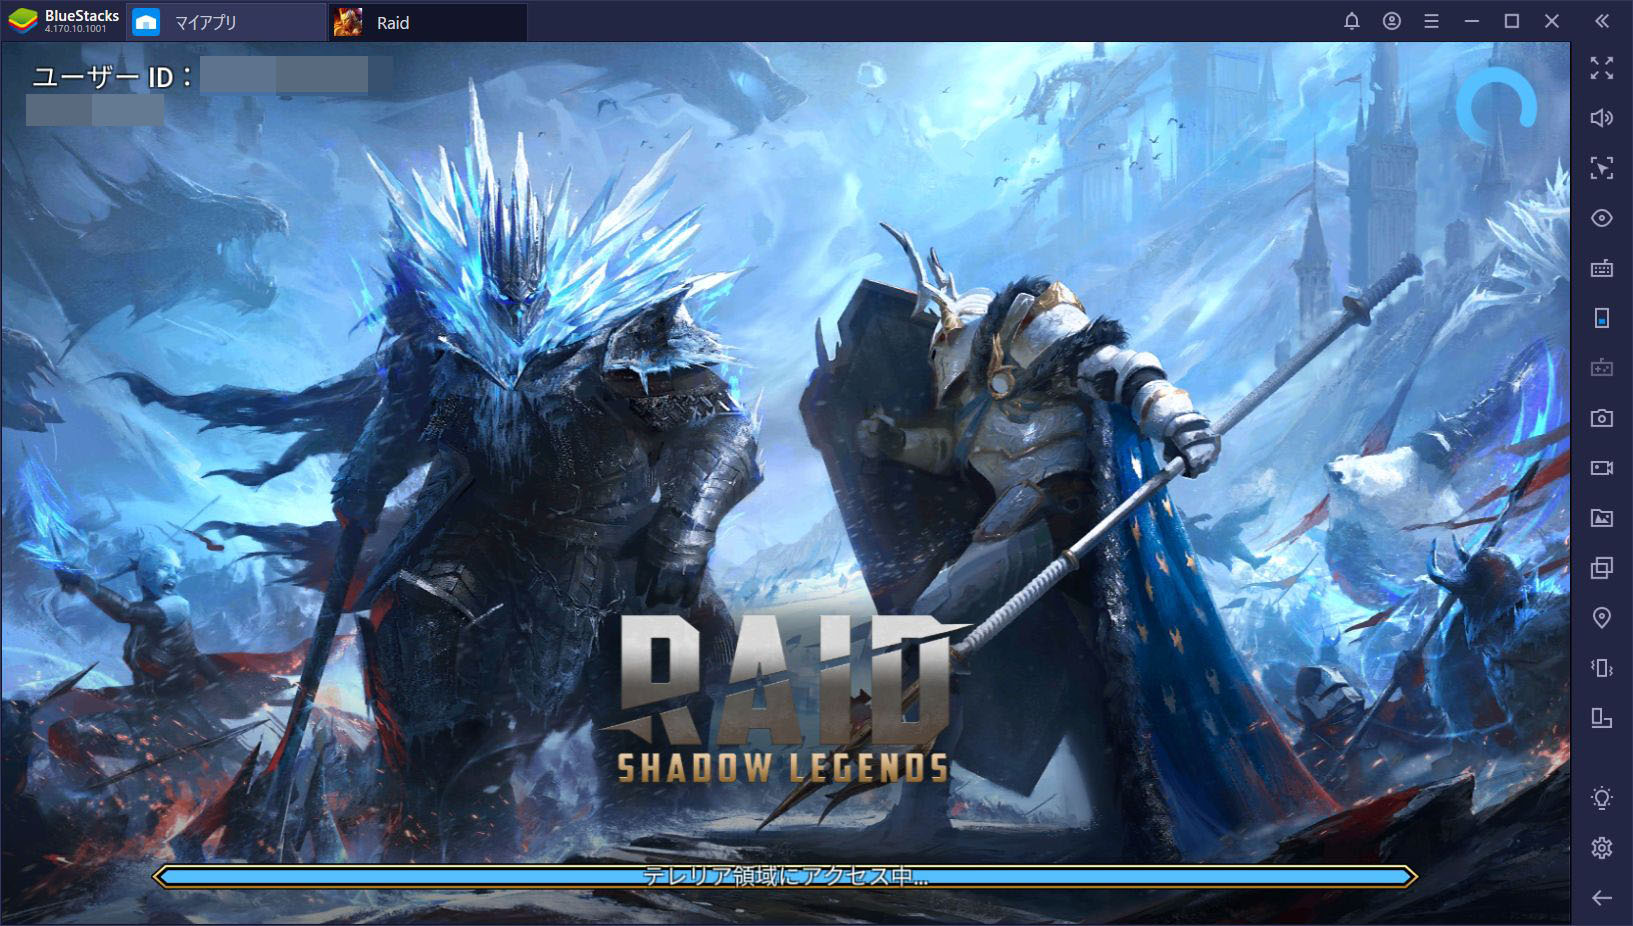The image size is (1633, 926).
Task: Click the lock cursor icon
Action: [x=1602, y=168]
